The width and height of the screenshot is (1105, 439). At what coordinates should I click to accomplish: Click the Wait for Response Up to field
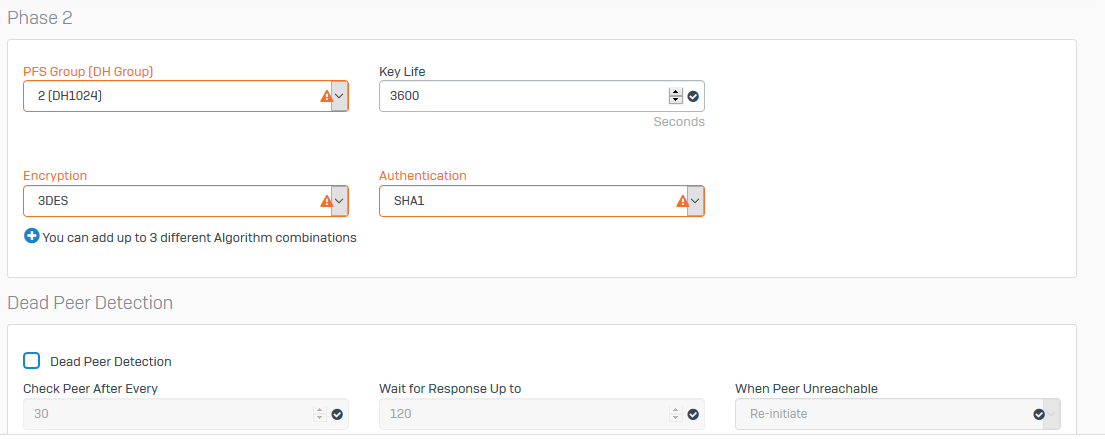tap(541, 414)
